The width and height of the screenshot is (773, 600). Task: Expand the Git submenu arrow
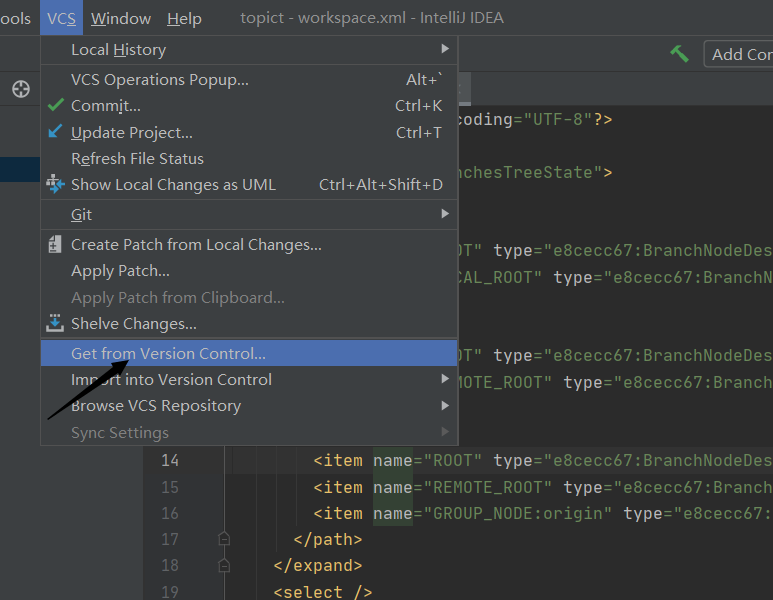(x=445, y=214)
